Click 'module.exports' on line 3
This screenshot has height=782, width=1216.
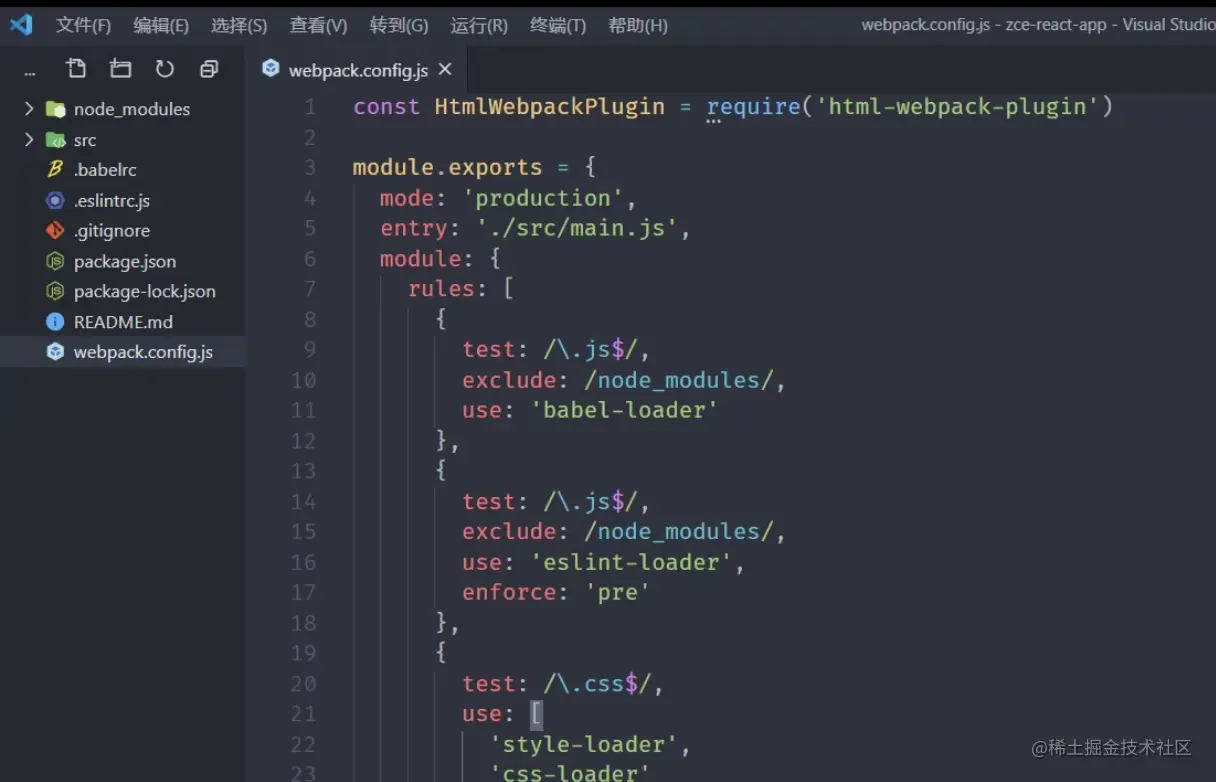click(447, 167)
